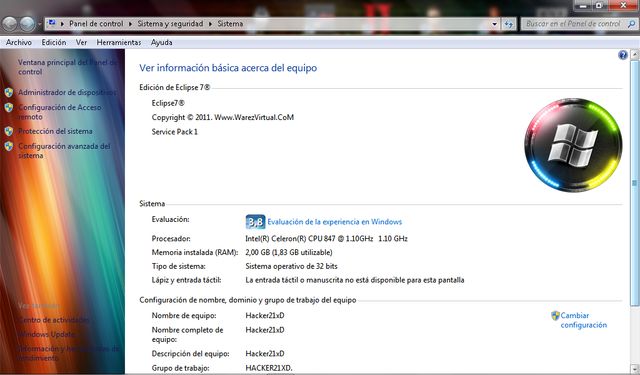Open Evaluación de la experiencia en Windows
The width and height of the screenshot is (640, 375).
(x=335, y=222)
